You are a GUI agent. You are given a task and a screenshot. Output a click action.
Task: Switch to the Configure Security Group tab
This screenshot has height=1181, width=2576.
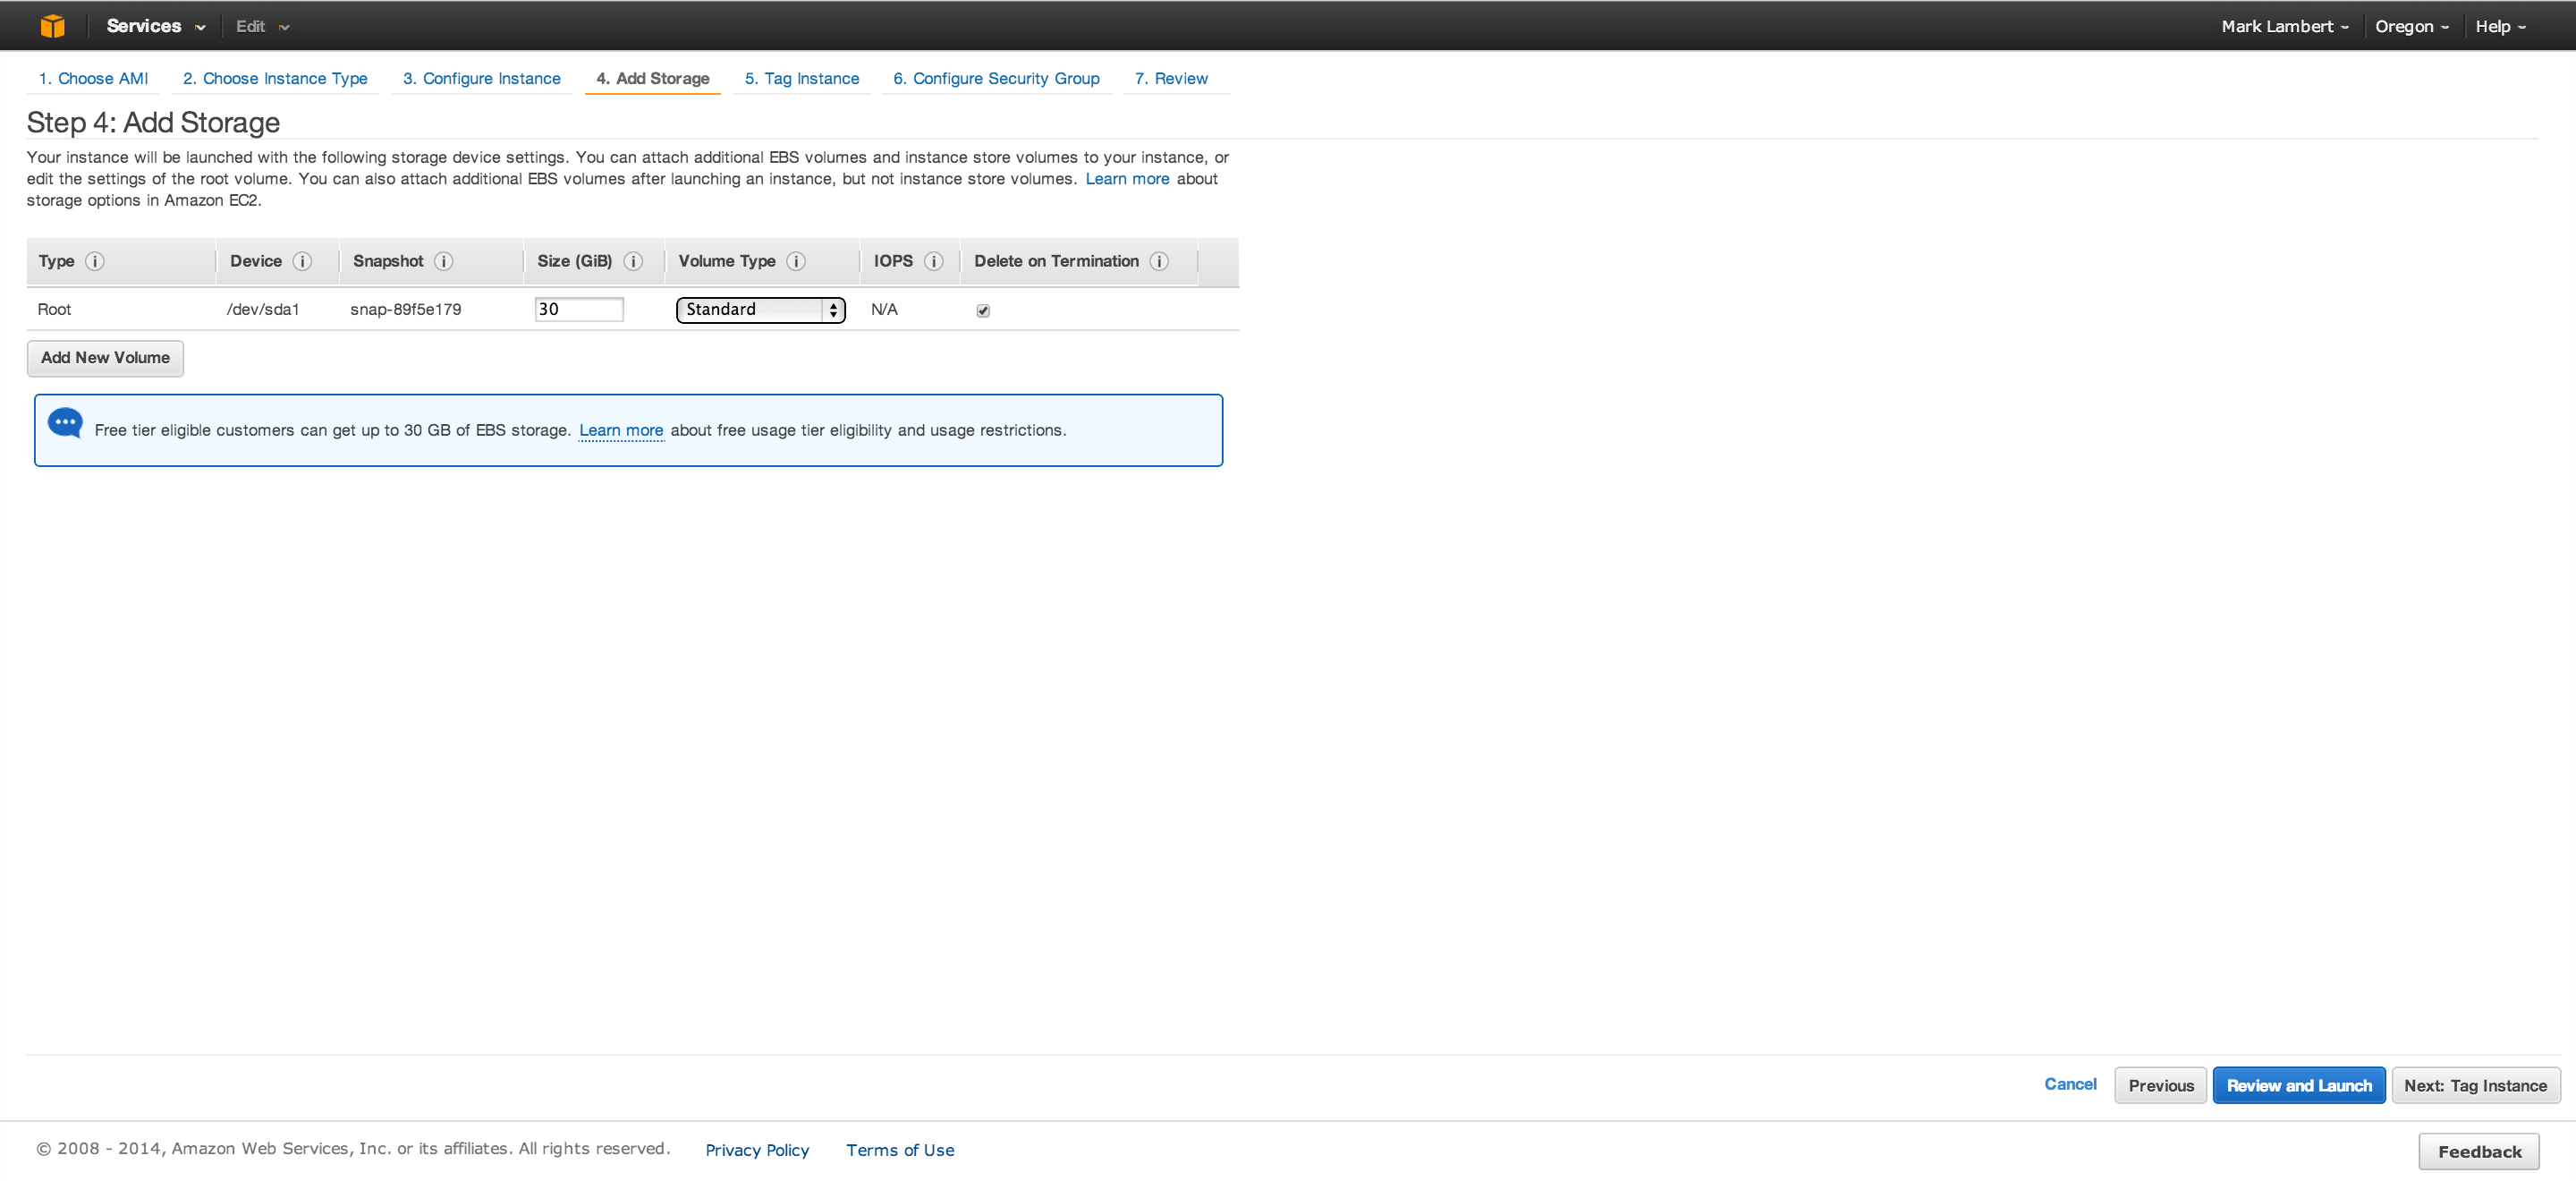996,78
